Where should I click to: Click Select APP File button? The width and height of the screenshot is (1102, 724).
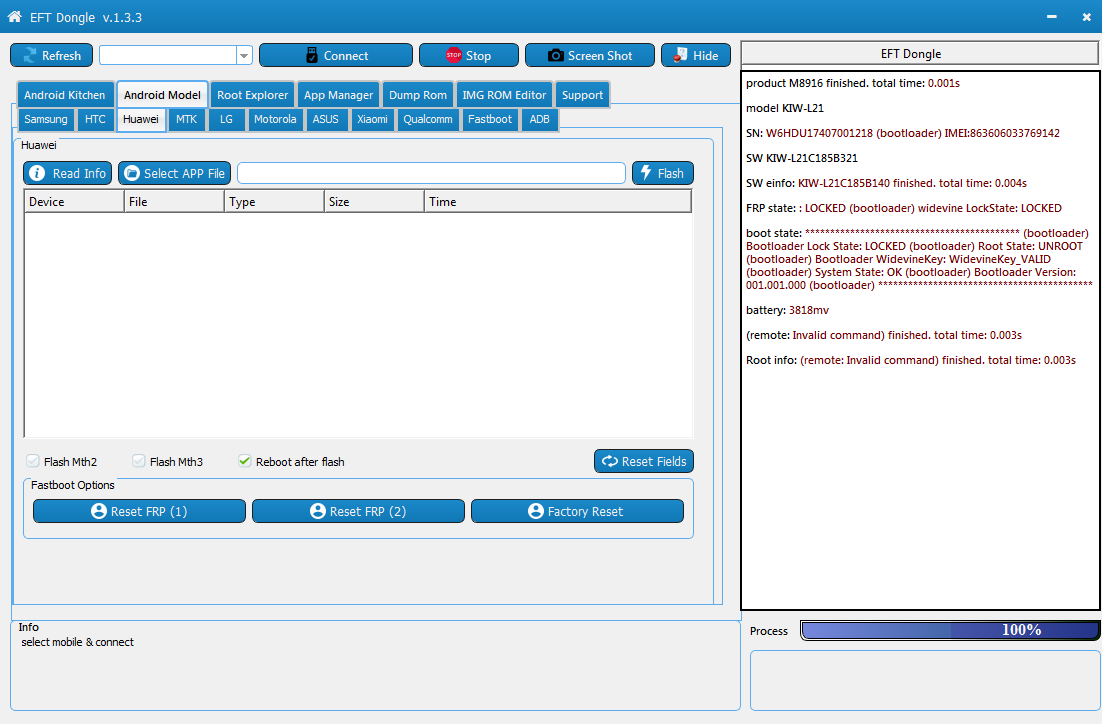[174, 173]
